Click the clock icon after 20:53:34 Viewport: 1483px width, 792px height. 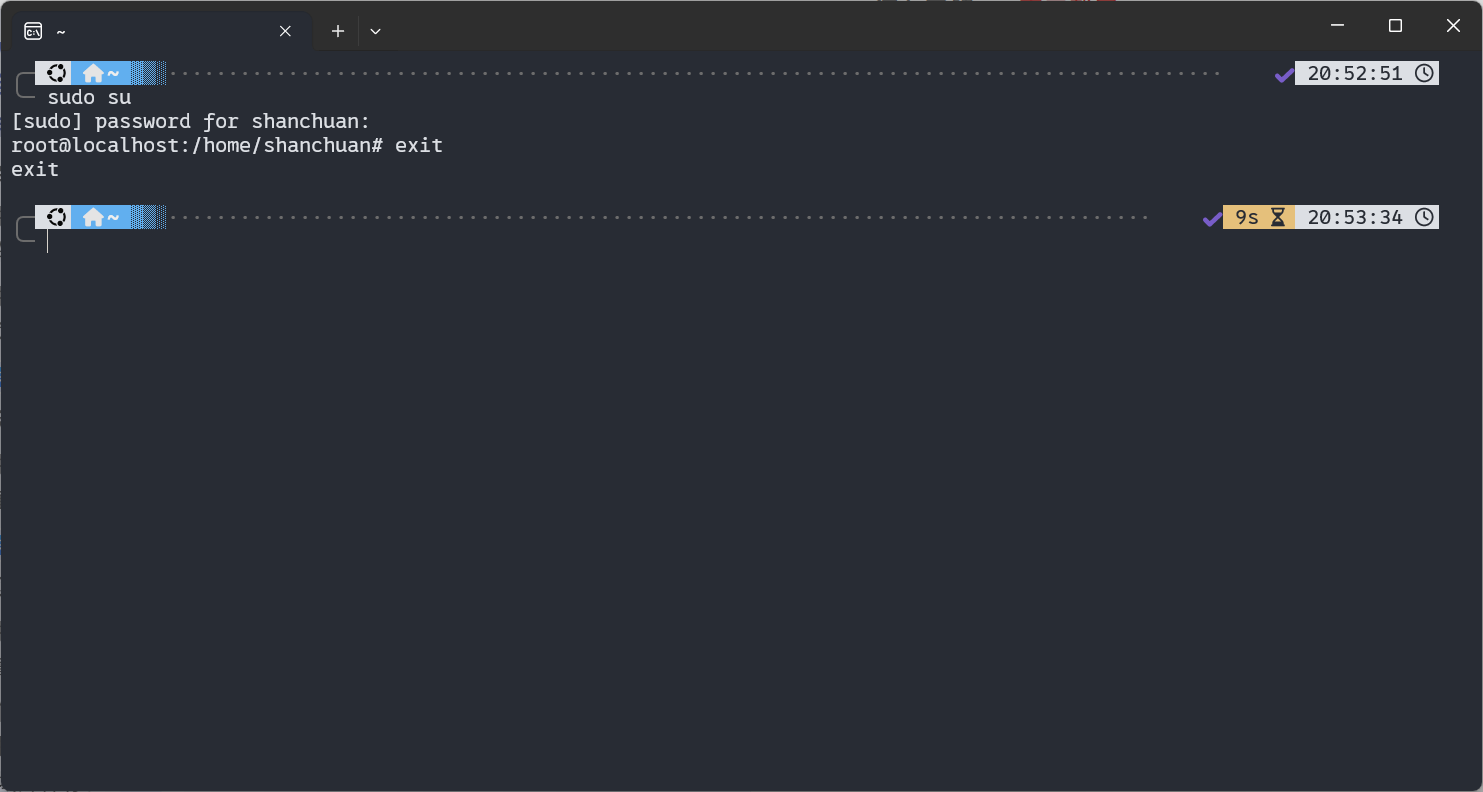coord(1424,217)
